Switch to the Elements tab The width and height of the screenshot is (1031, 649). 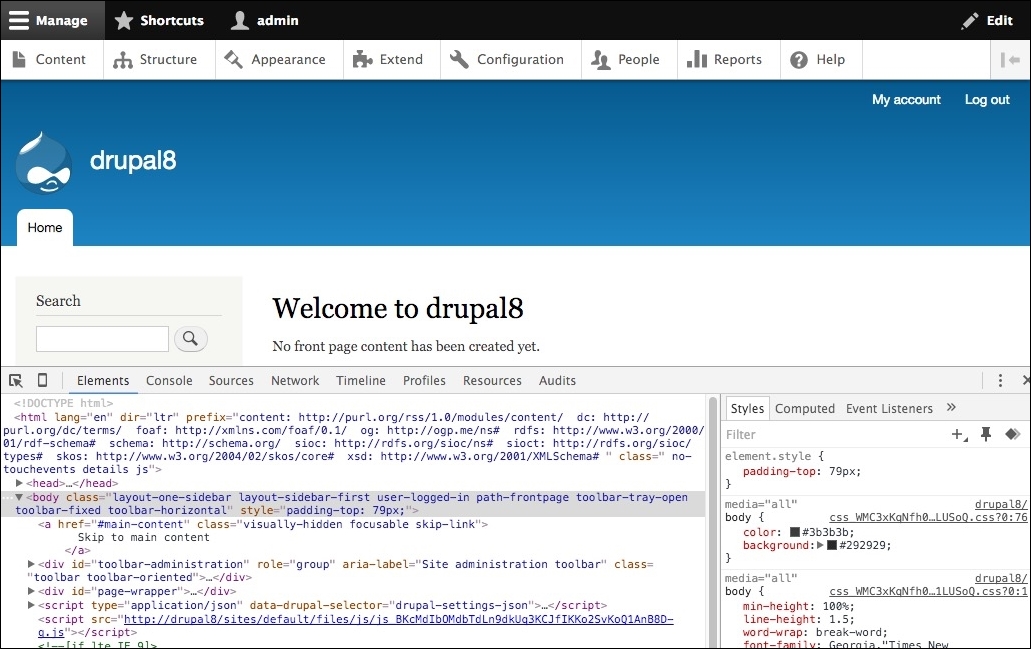pyautogui.click(x=103, y=381)
